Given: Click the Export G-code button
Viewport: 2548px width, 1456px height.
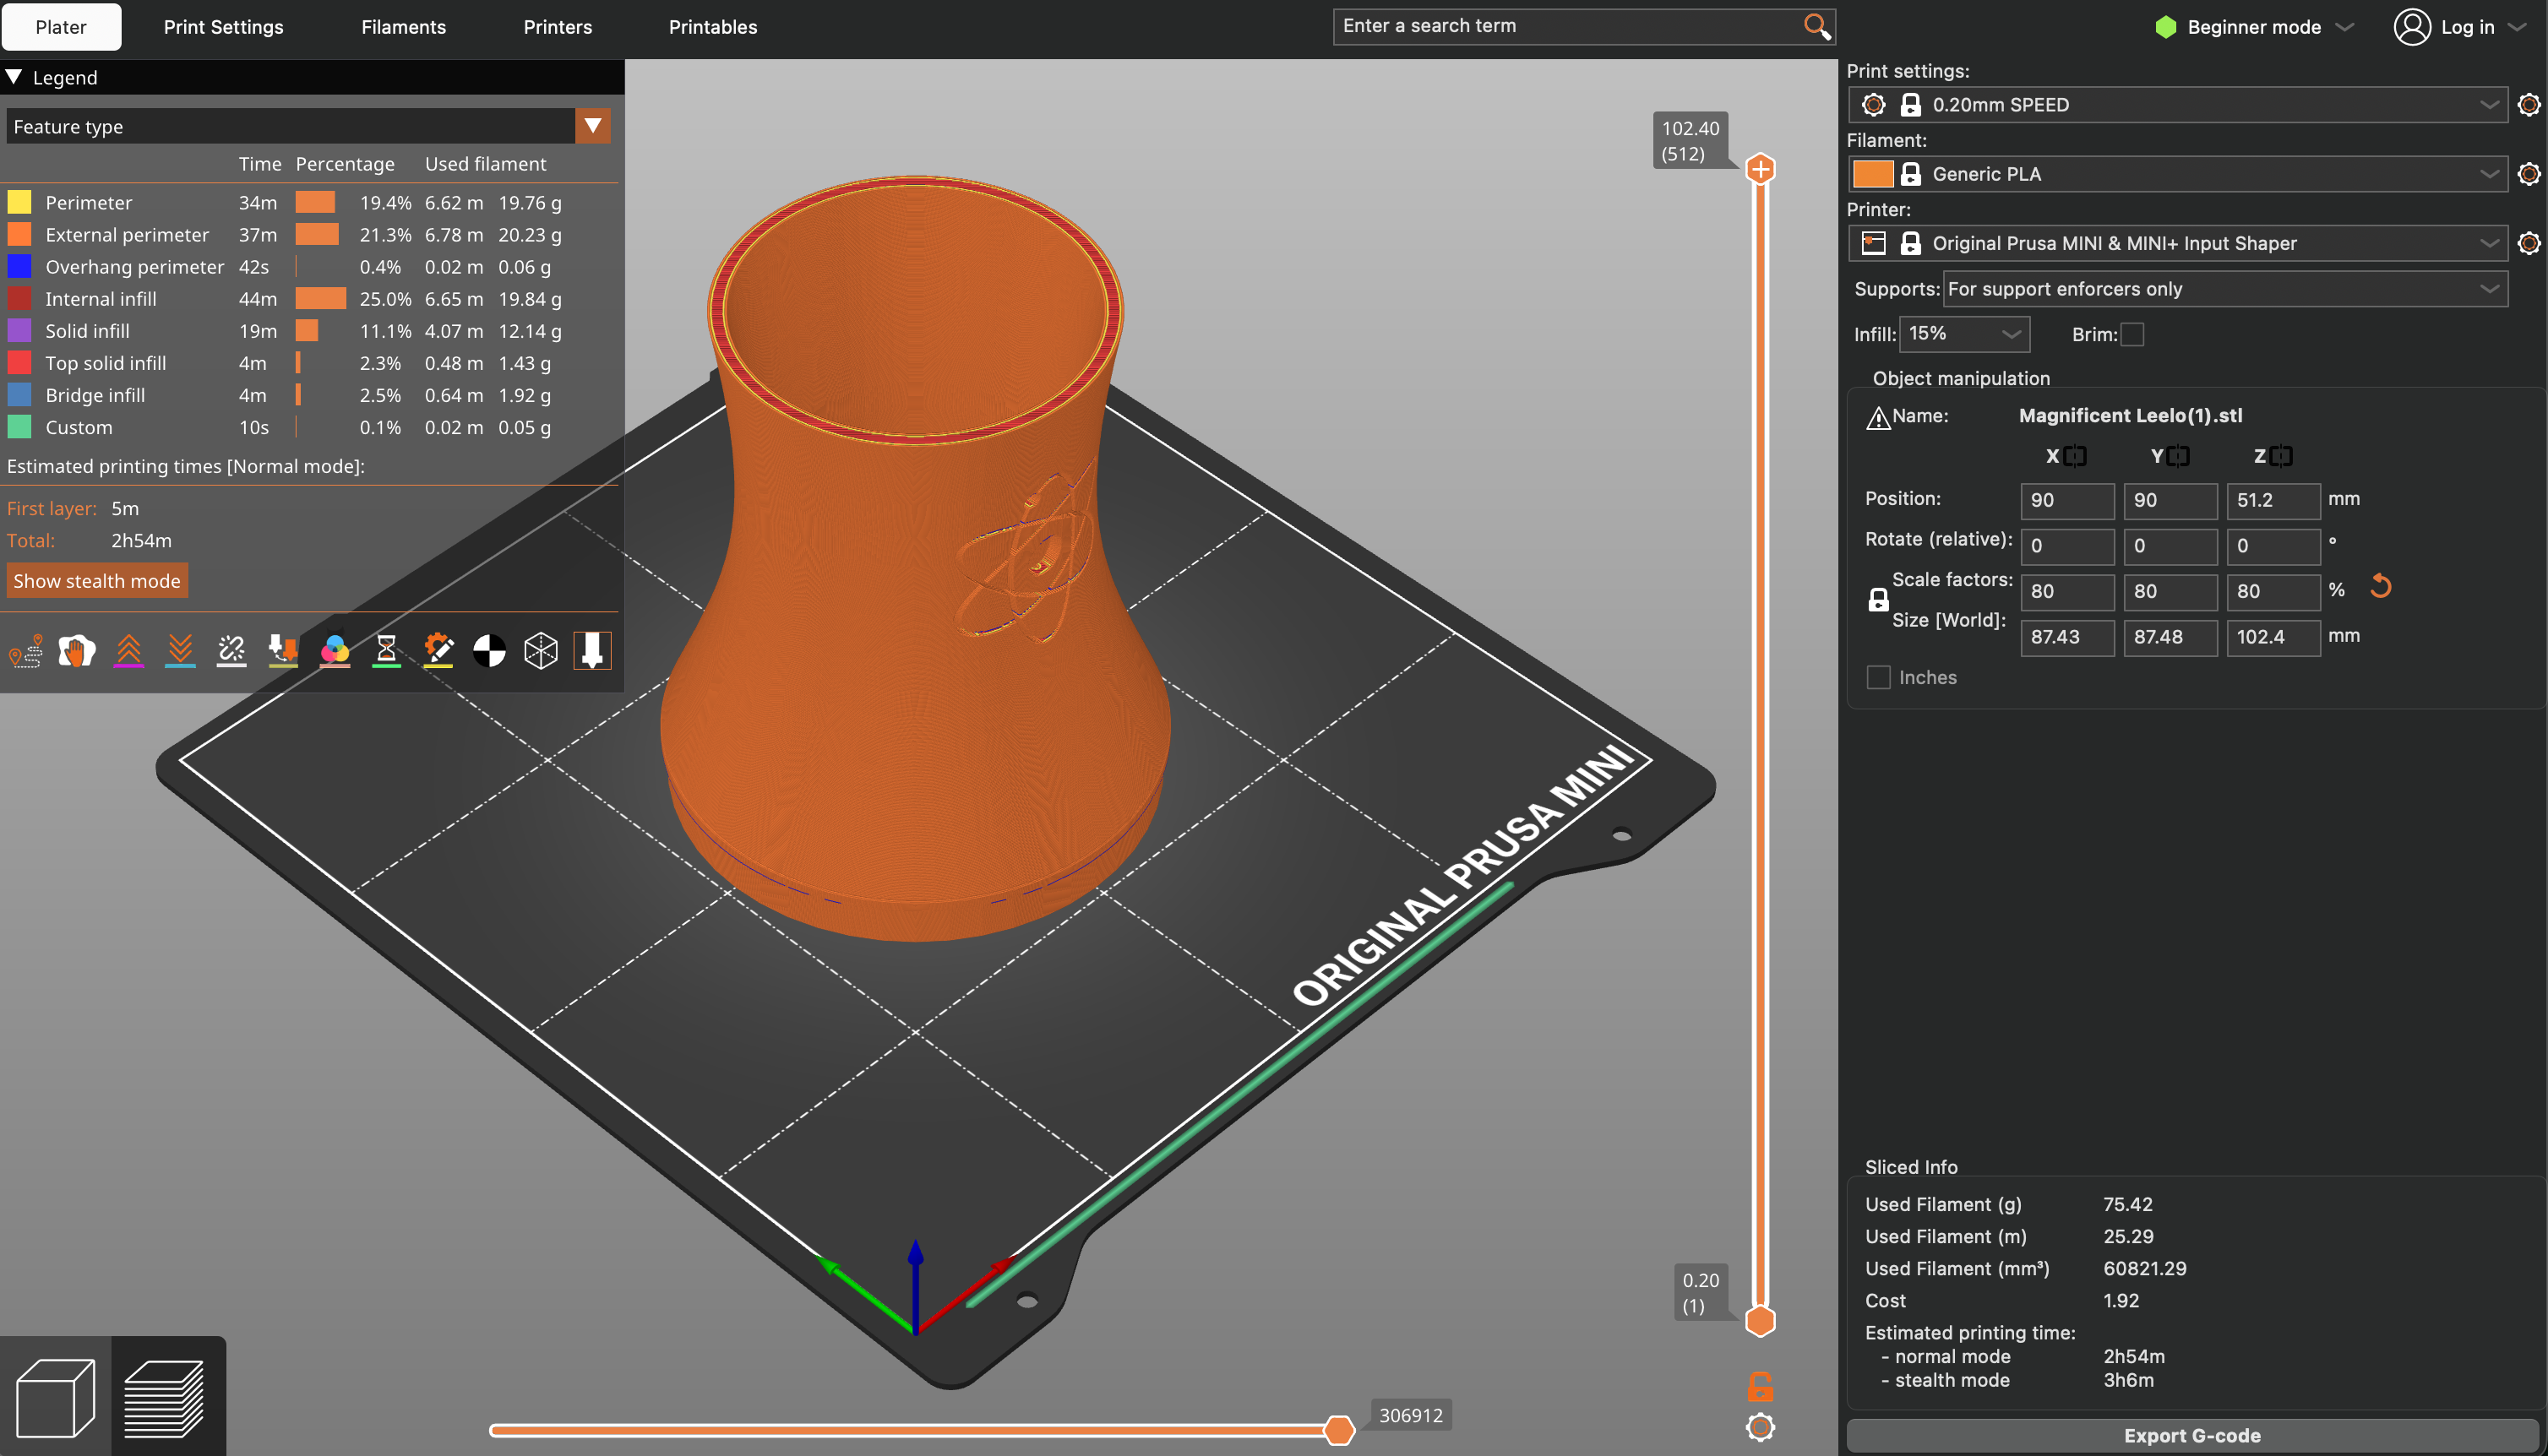Looking at the screenshot, I should point(2191,1435).
